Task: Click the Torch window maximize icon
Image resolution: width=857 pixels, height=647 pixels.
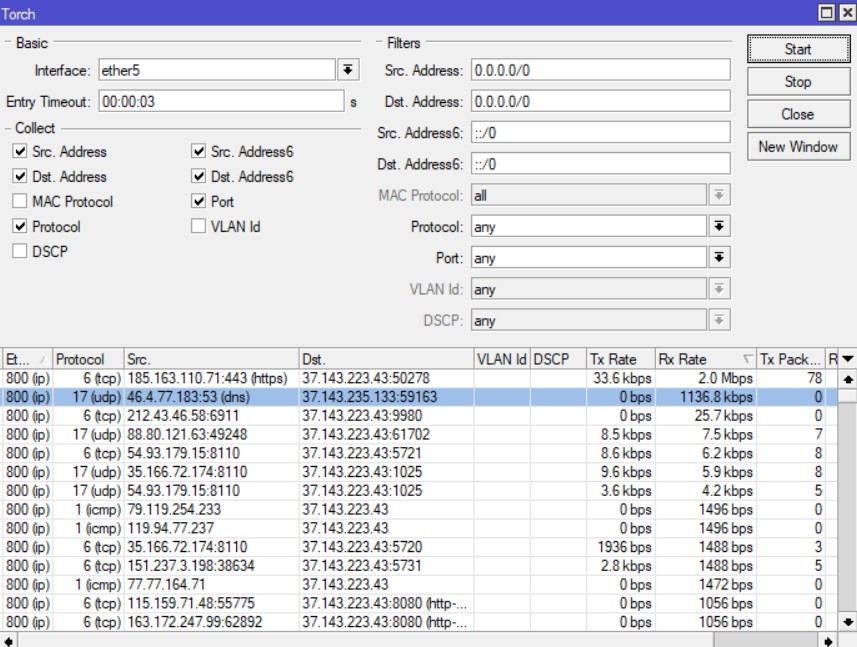Action: [x=826, y=13]
